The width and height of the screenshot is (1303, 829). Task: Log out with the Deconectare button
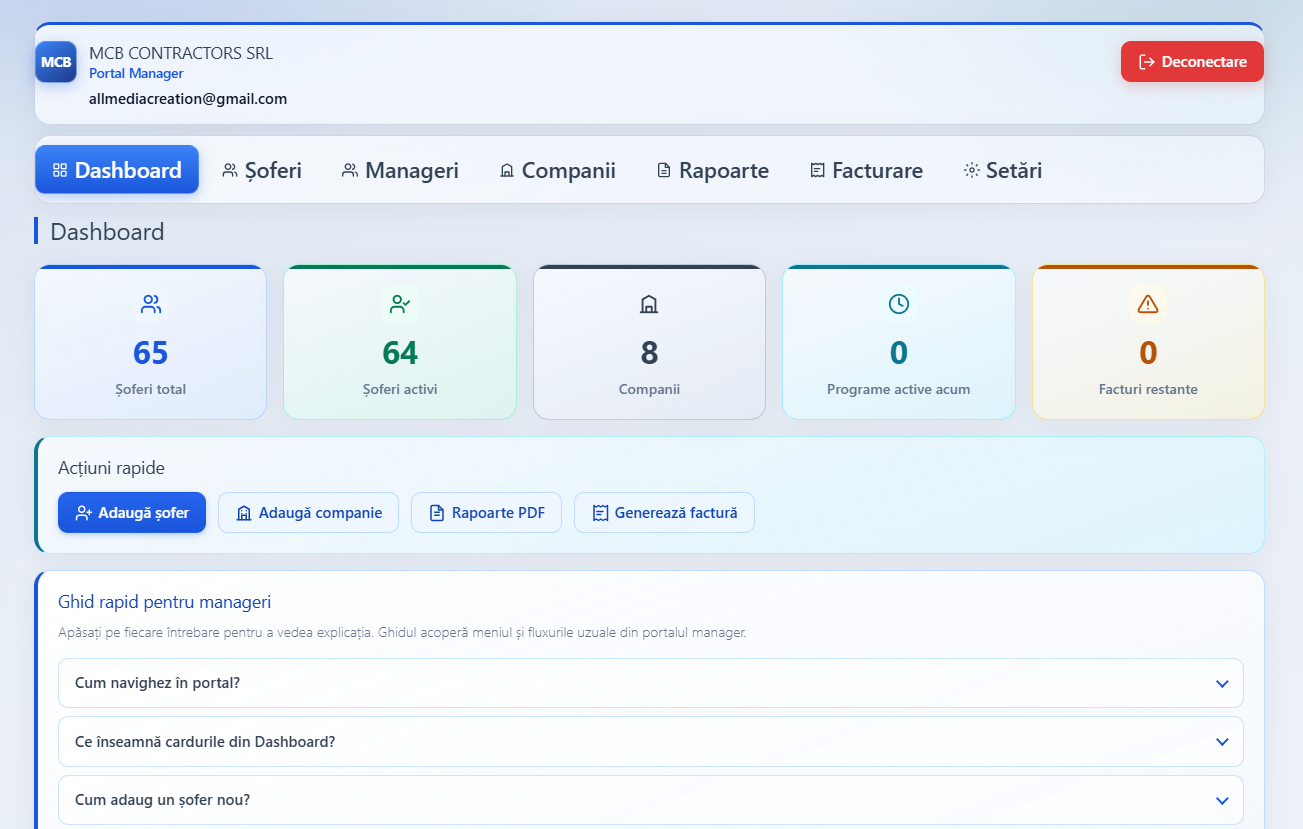[x=1192, y=62]
